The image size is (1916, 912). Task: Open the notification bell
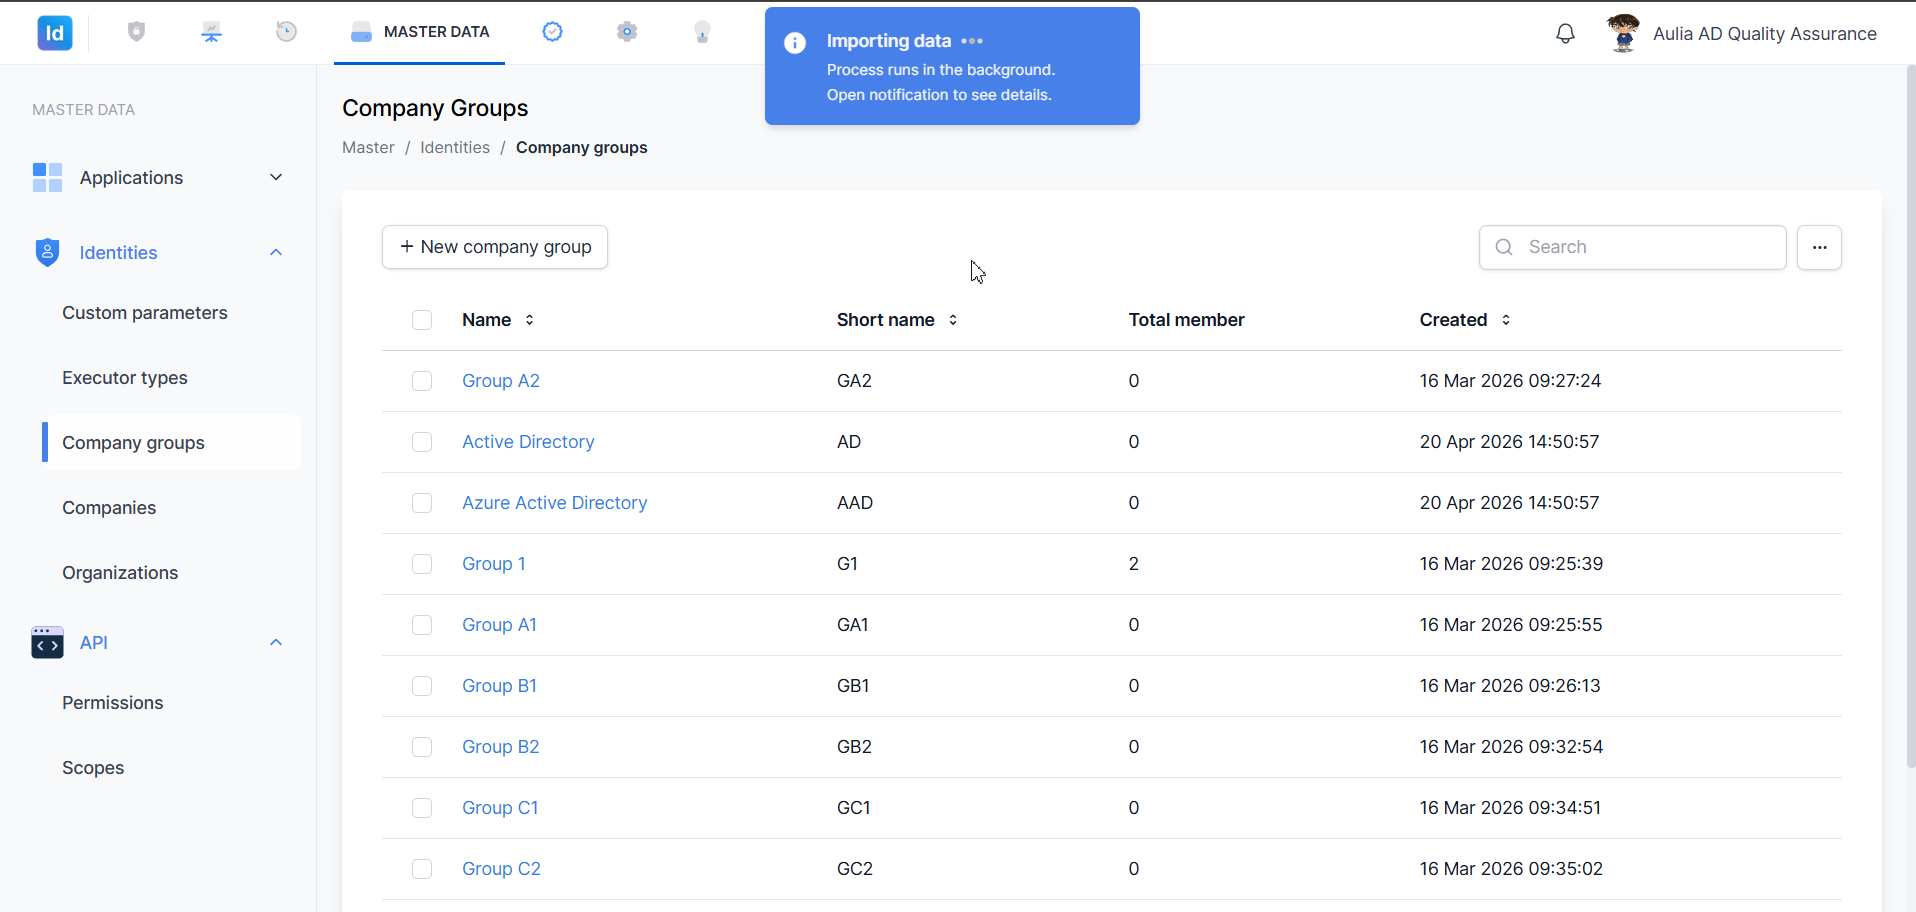coord(1565,33)
